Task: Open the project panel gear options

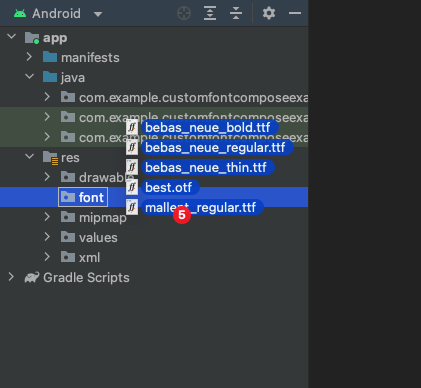Action: click(x=269, y=14)
